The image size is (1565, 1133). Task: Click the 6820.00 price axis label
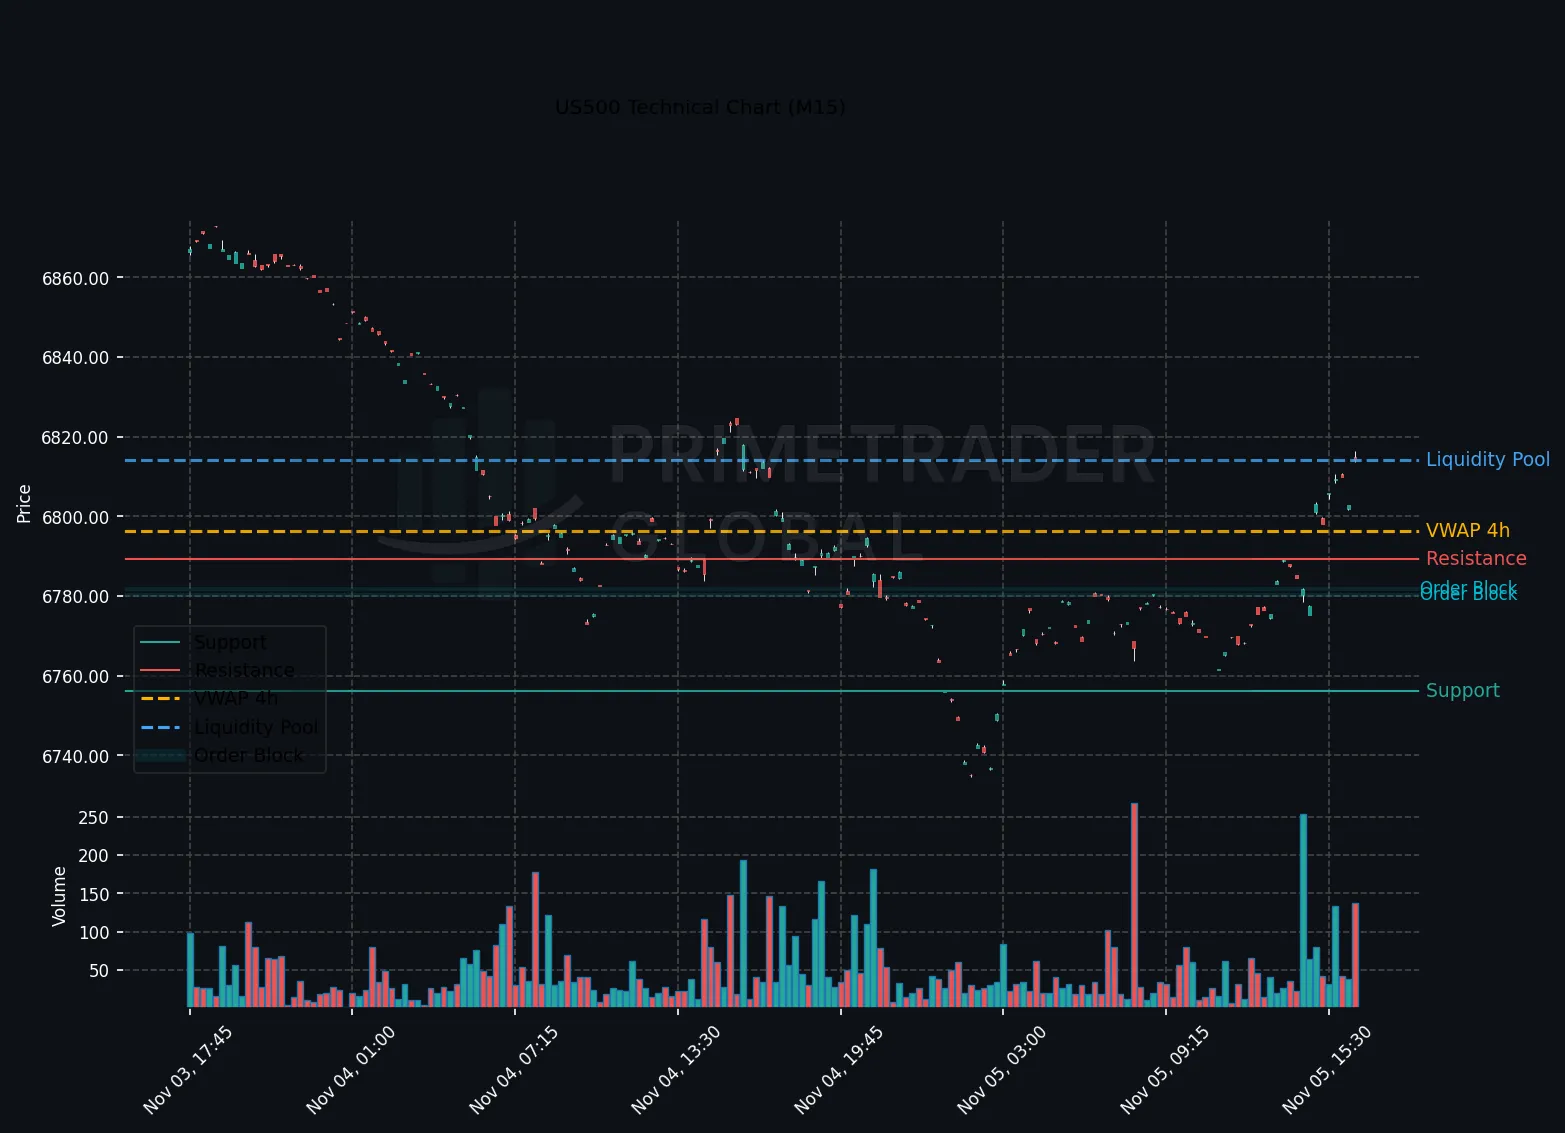tap(75, 438)
